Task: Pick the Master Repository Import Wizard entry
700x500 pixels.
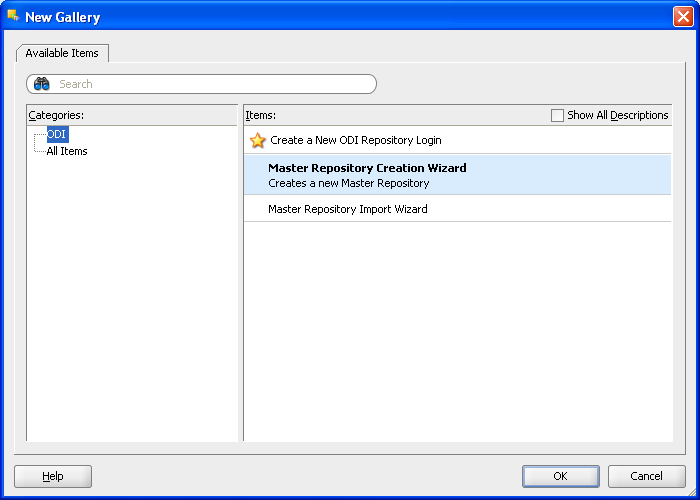Action: pos(347,209)
